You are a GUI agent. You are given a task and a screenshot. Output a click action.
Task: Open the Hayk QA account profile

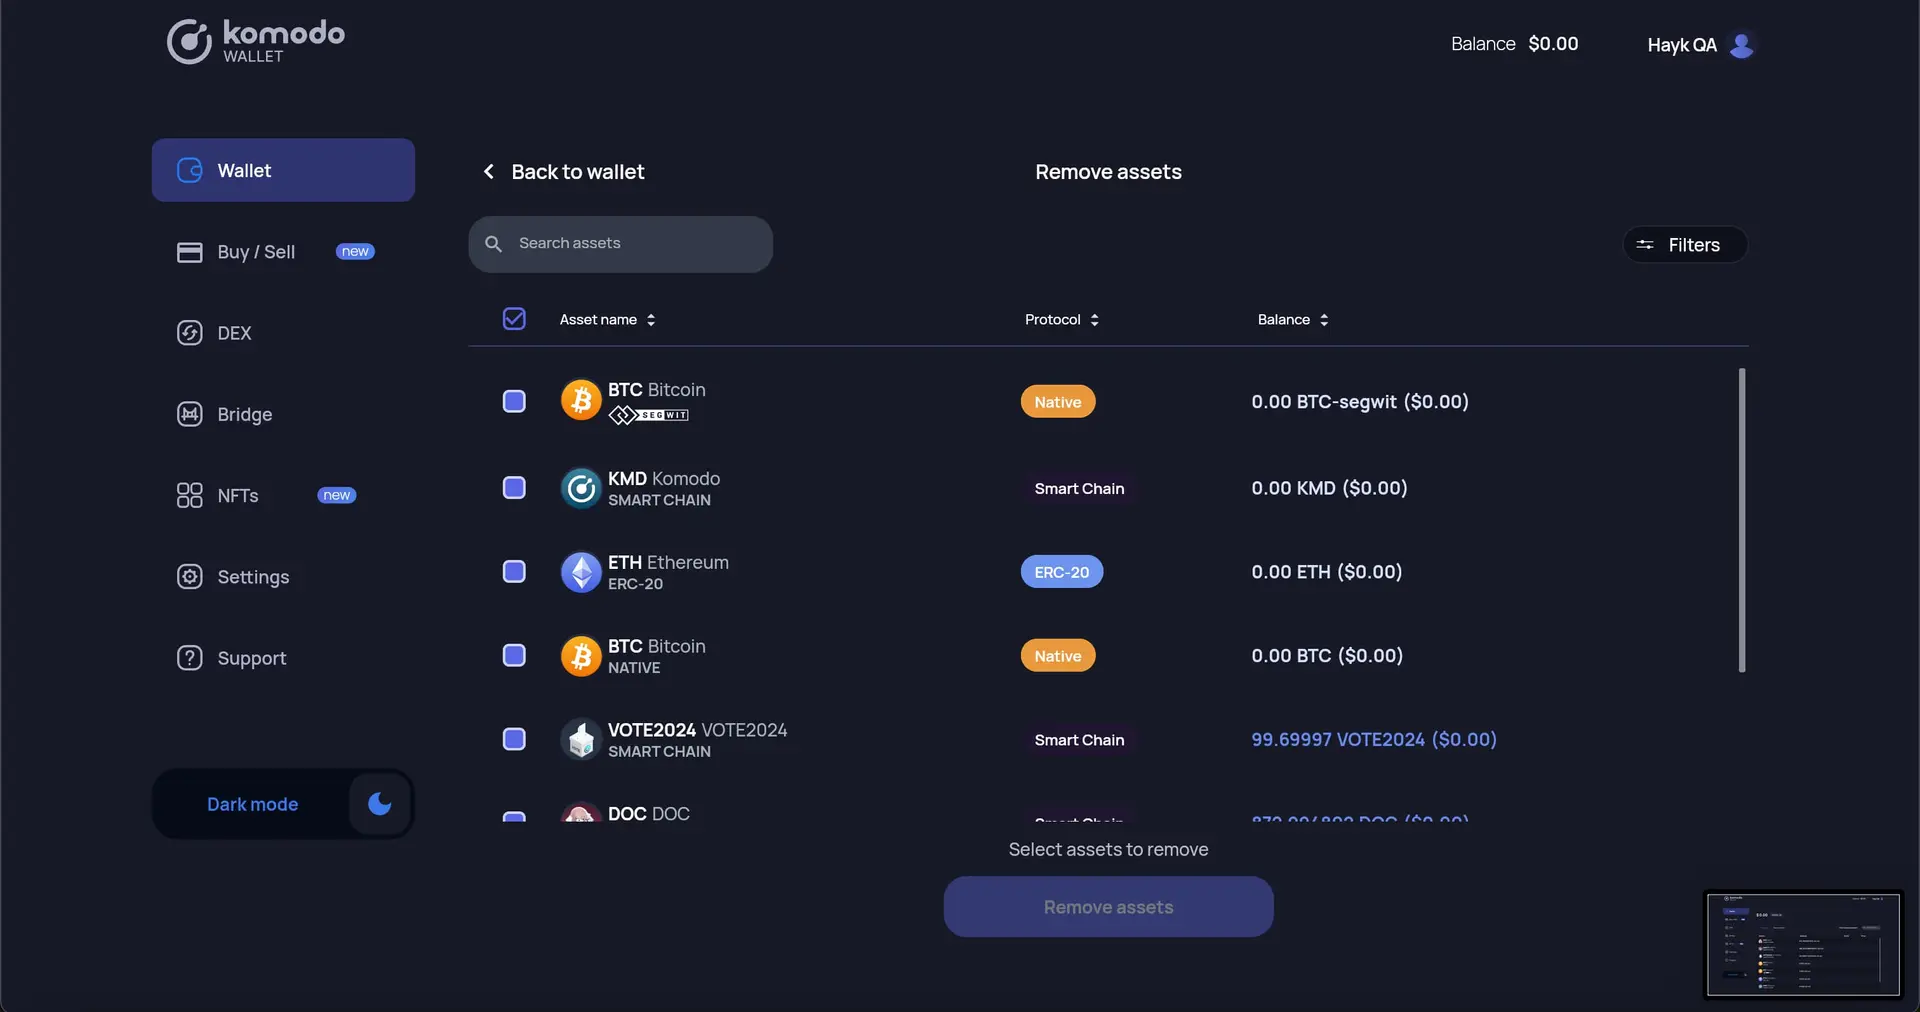(1700, 45)
